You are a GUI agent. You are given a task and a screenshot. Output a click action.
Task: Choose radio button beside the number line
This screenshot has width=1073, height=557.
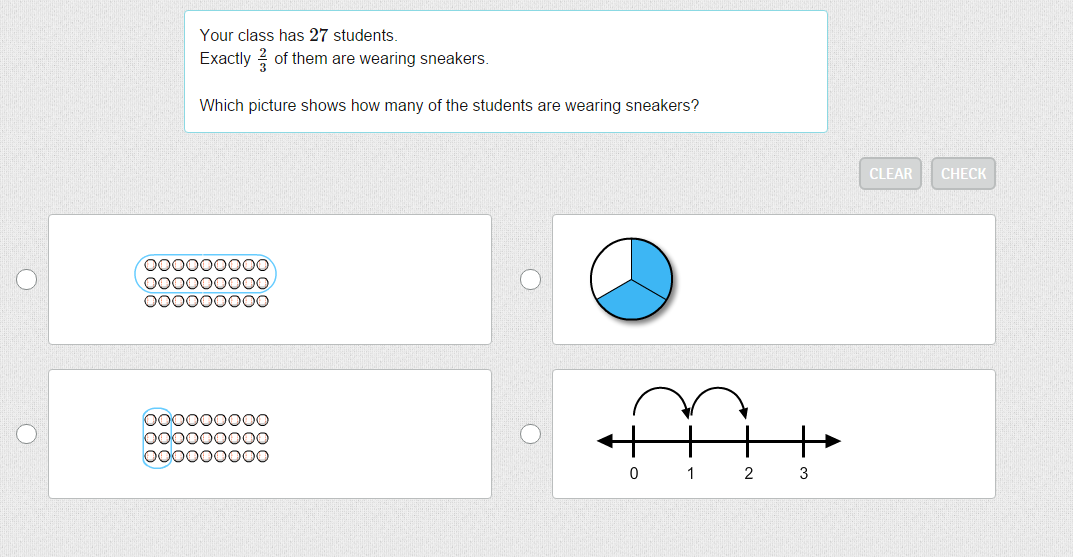click(531, 434)
